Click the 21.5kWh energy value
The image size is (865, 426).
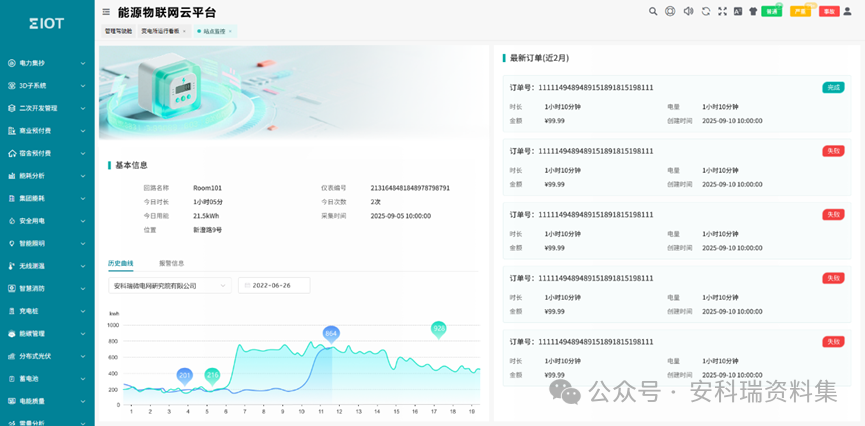[206, 216]
